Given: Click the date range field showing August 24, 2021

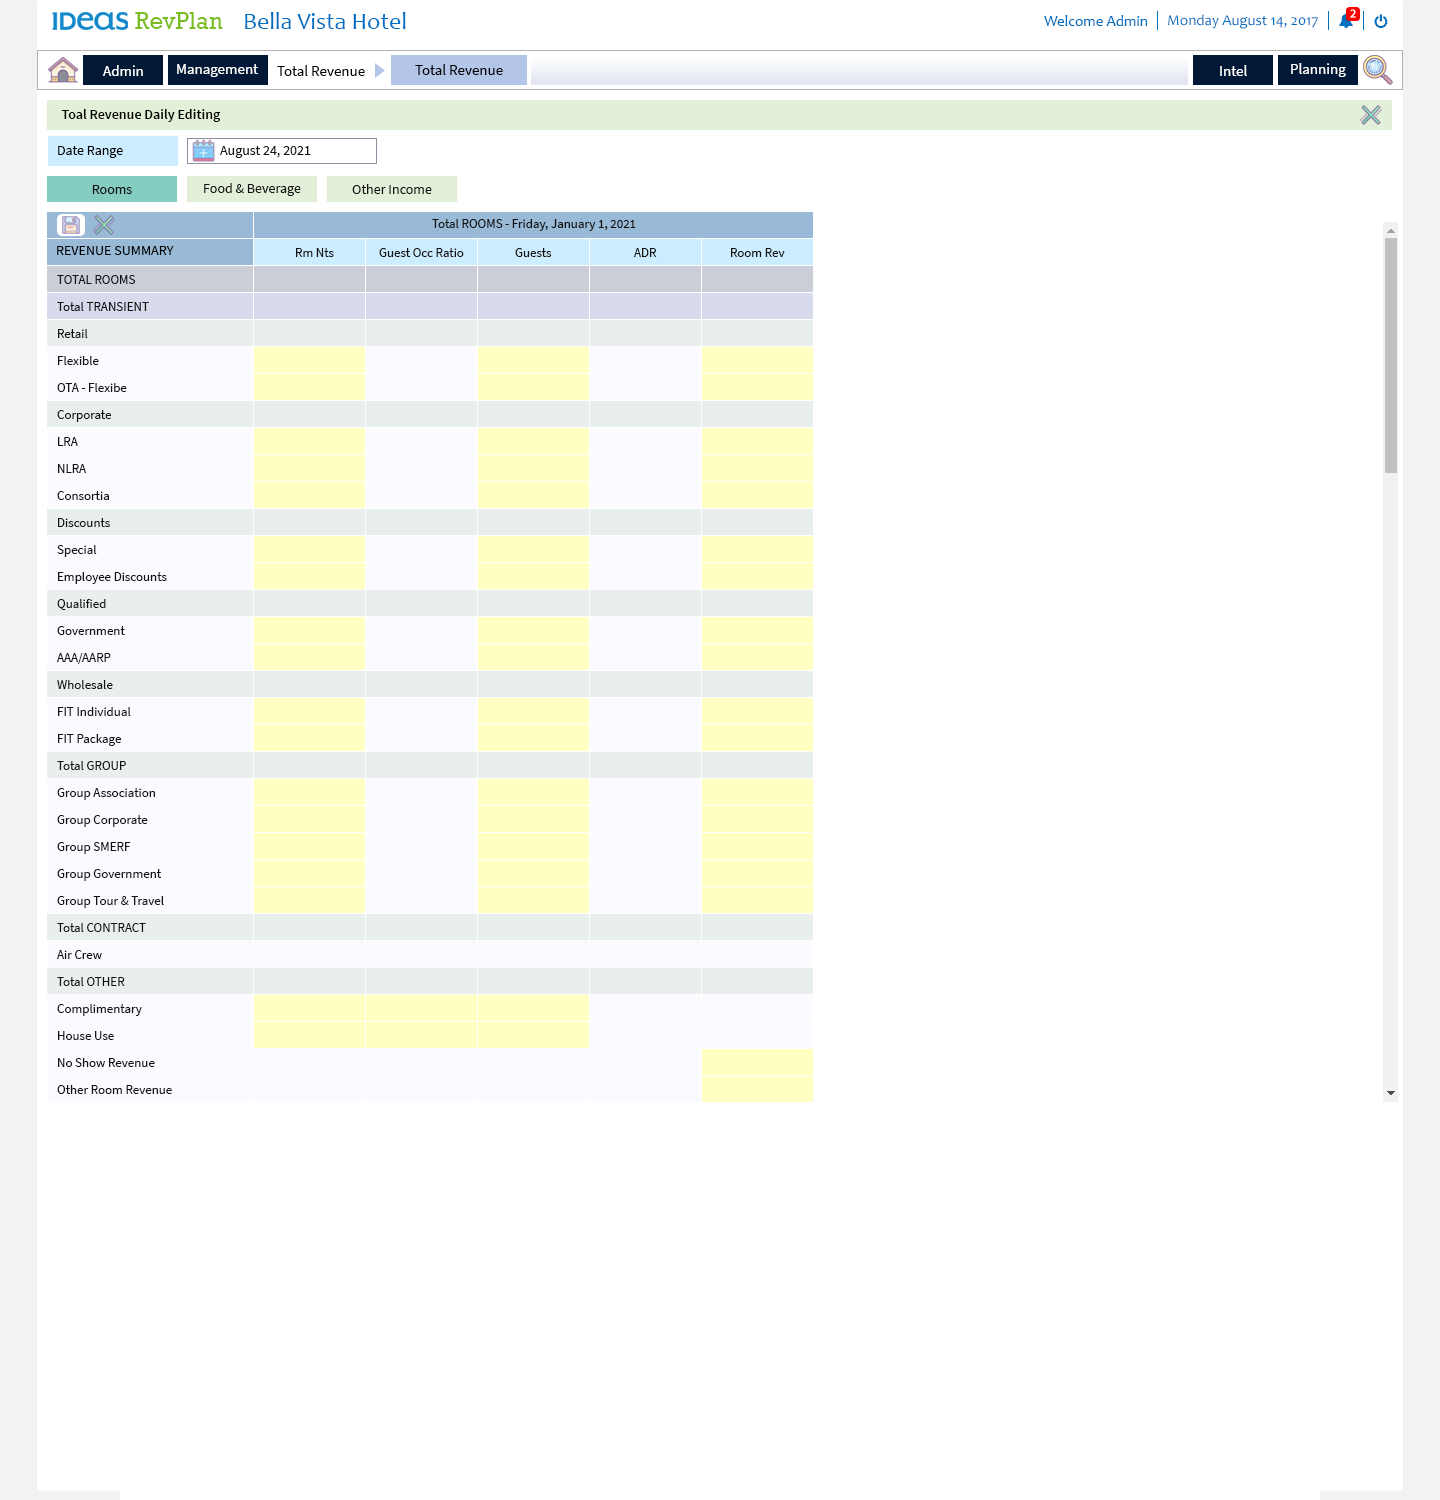Looking at the screenshot, I should pos(295,151).
